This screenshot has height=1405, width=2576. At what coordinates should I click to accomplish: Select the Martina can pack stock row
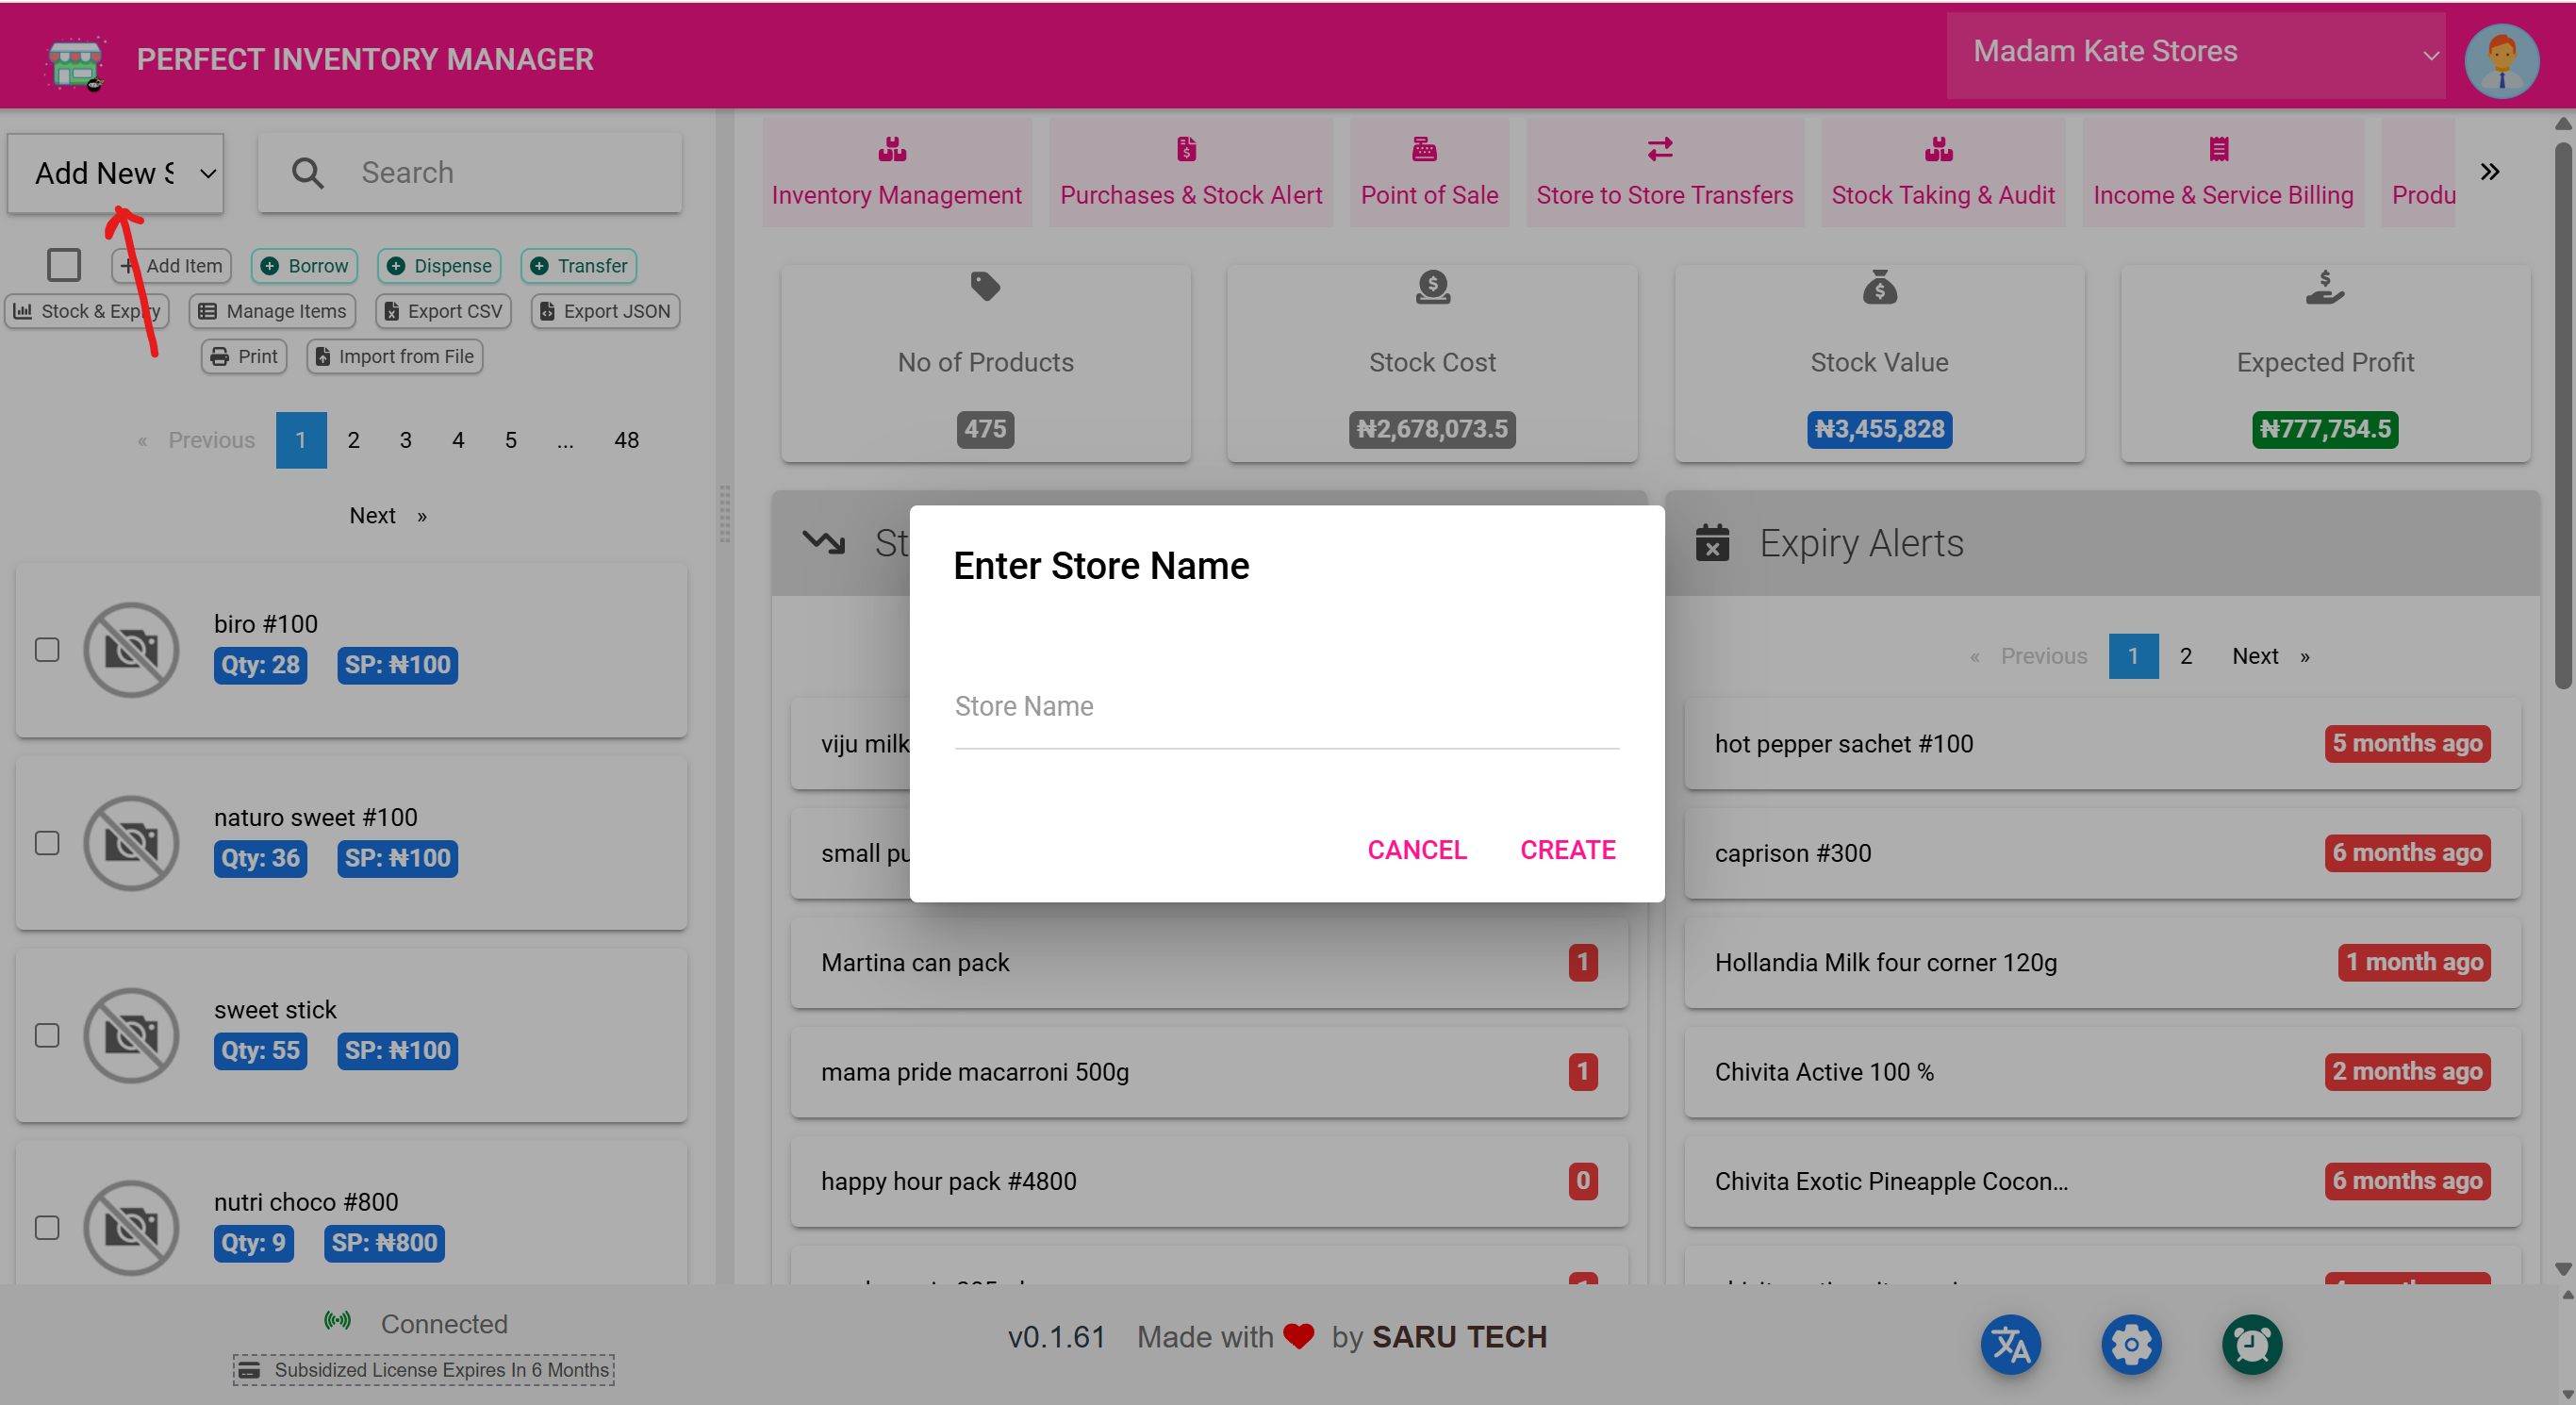(x=1208, y=963)
